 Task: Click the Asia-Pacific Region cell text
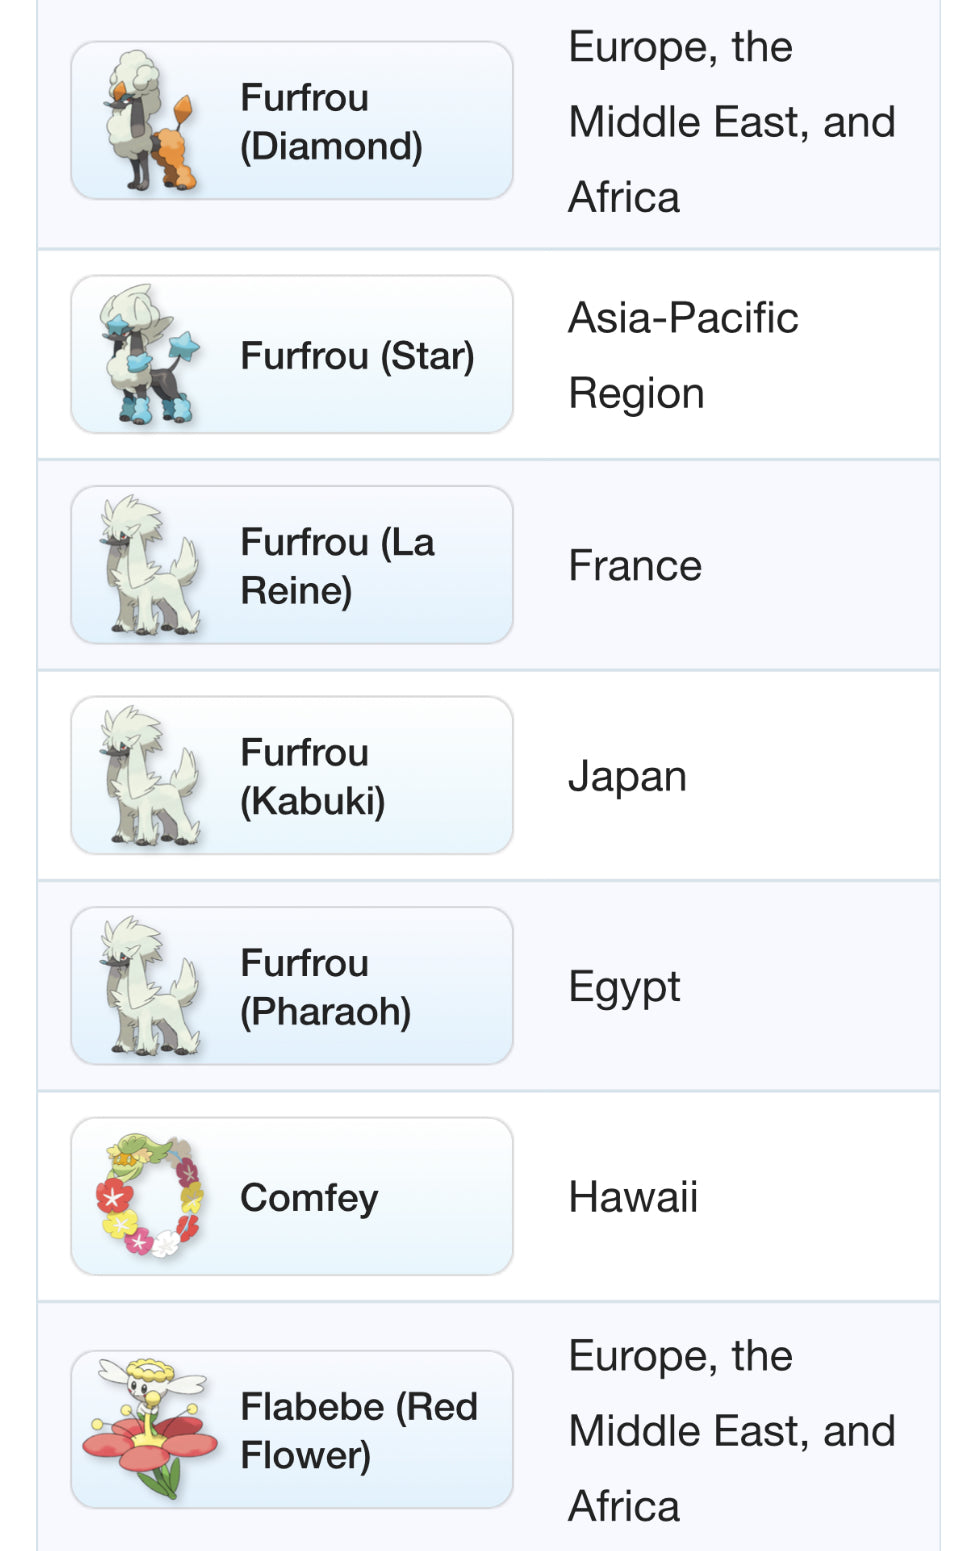tap(683, 355)
